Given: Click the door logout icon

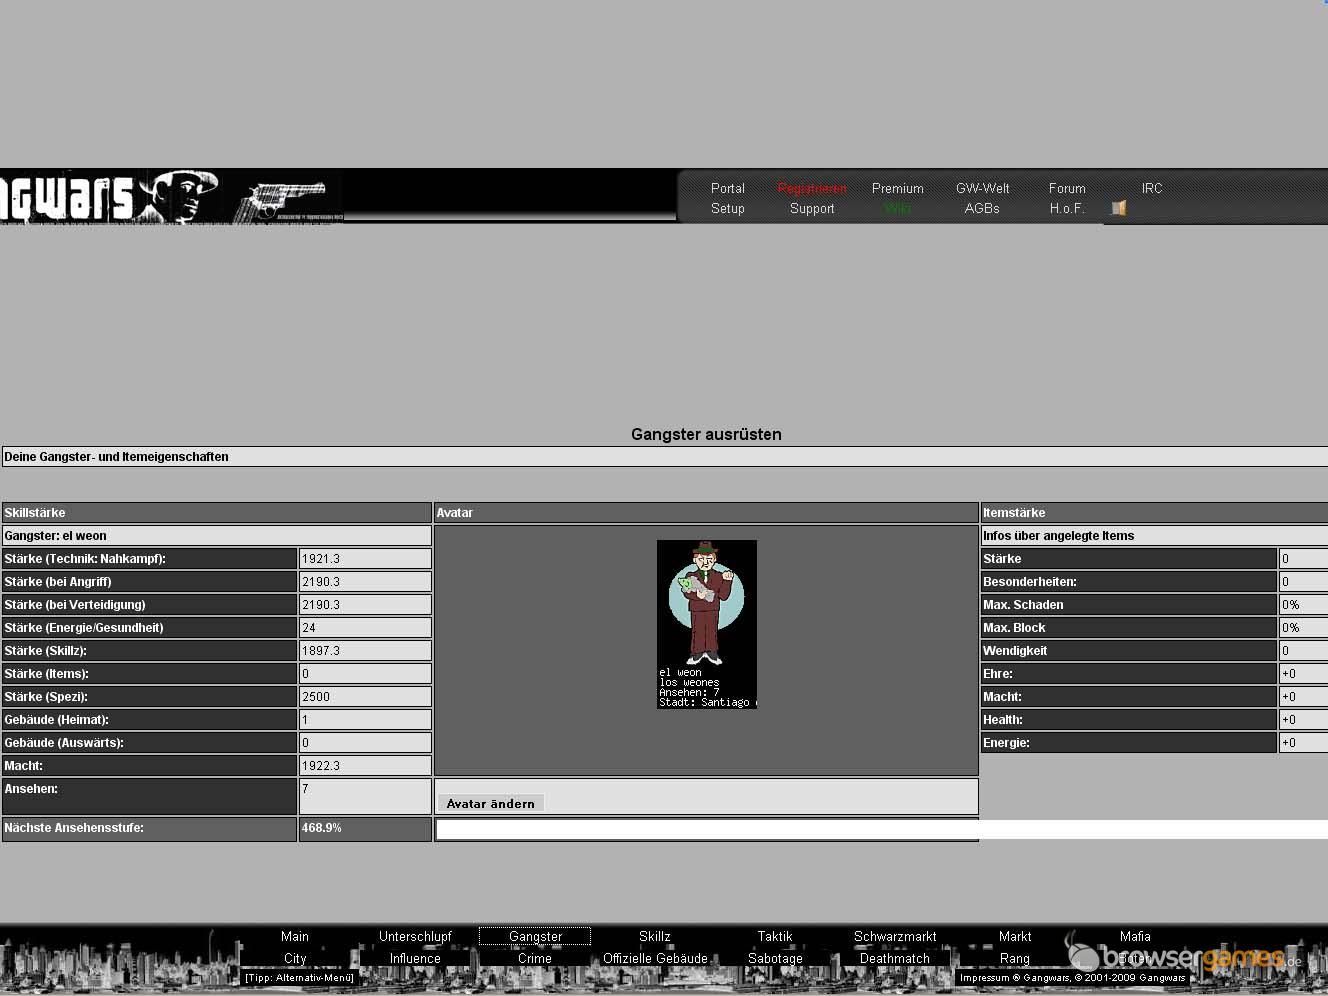Looking at the screenshot, I should [x=1119, y=208].
